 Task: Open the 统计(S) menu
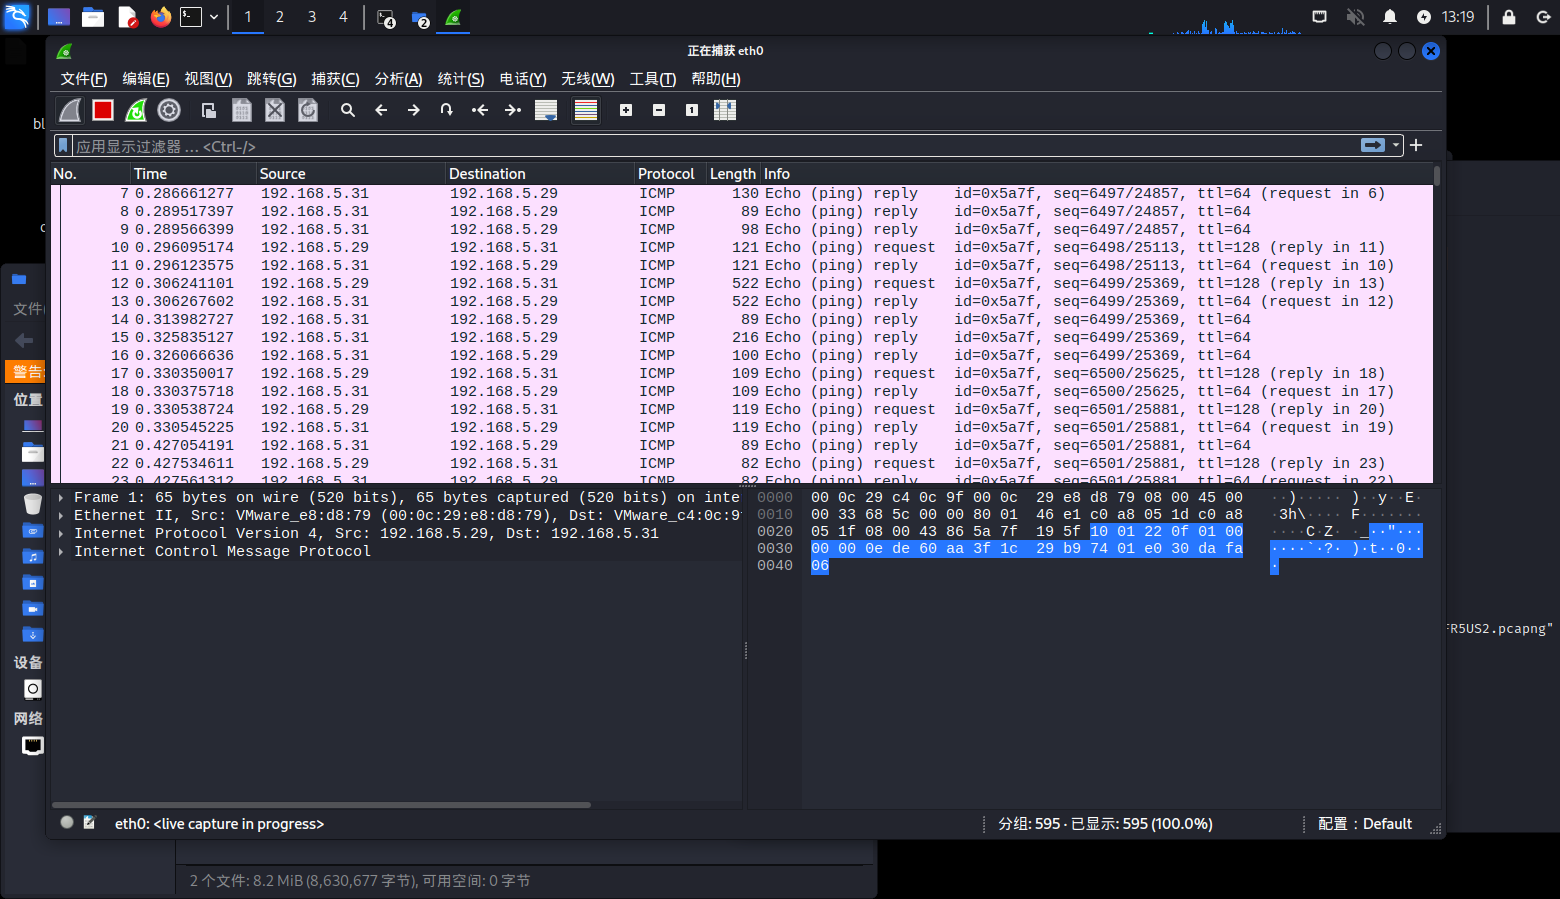(460, 79)
